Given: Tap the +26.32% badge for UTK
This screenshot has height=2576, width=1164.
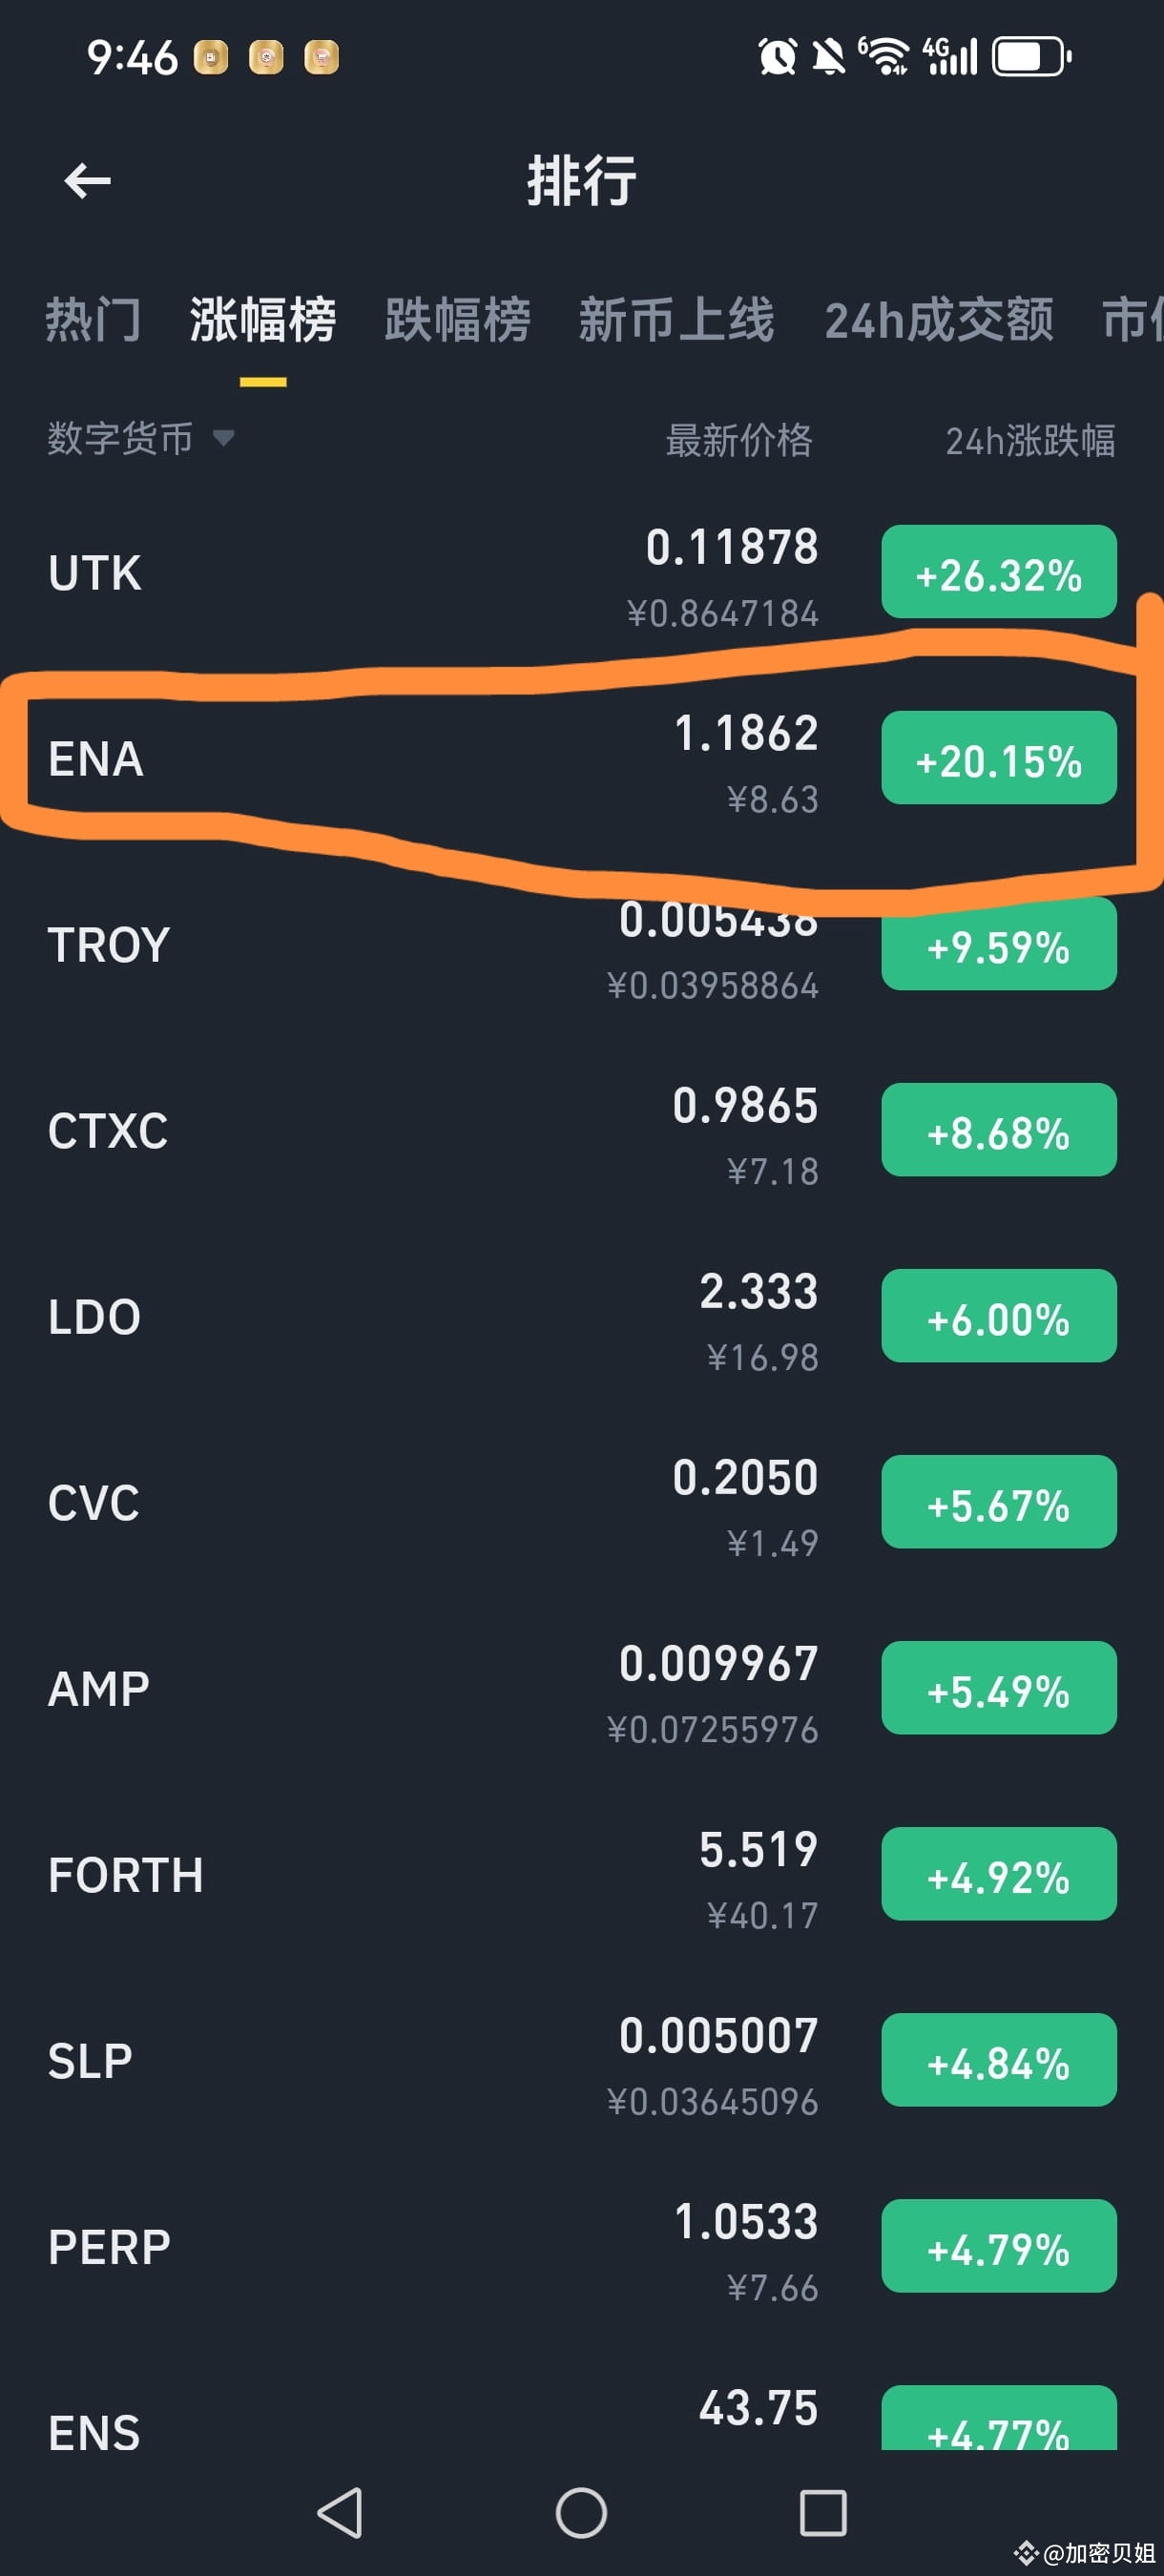Looking at the screenshot, I should point(998,572).
